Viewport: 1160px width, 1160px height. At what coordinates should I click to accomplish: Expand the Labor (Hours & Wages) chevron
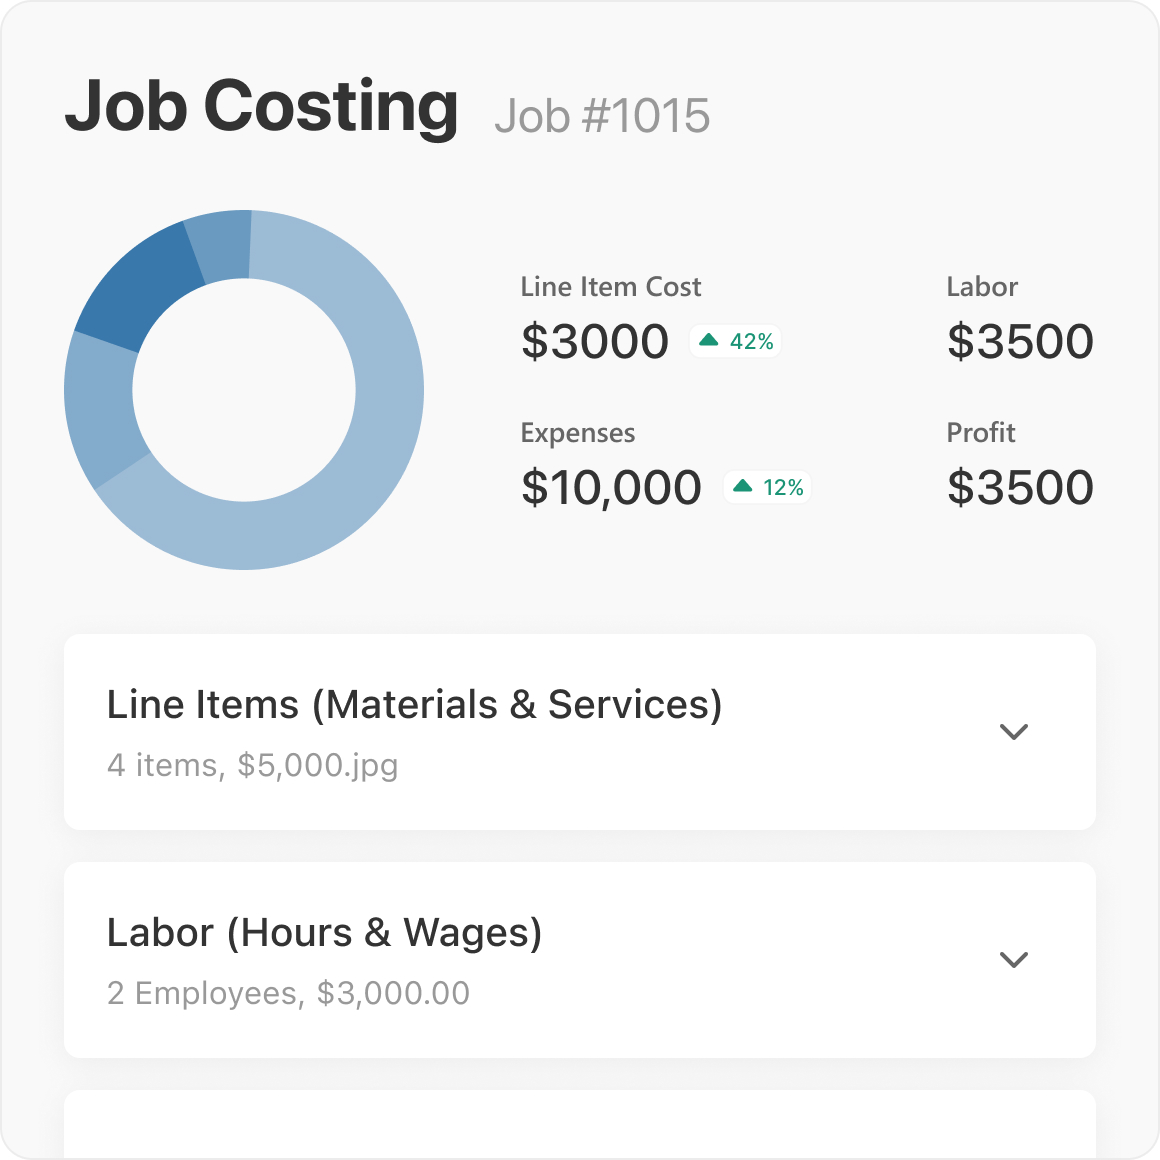pyautogui.click(x=1014, y=960)
